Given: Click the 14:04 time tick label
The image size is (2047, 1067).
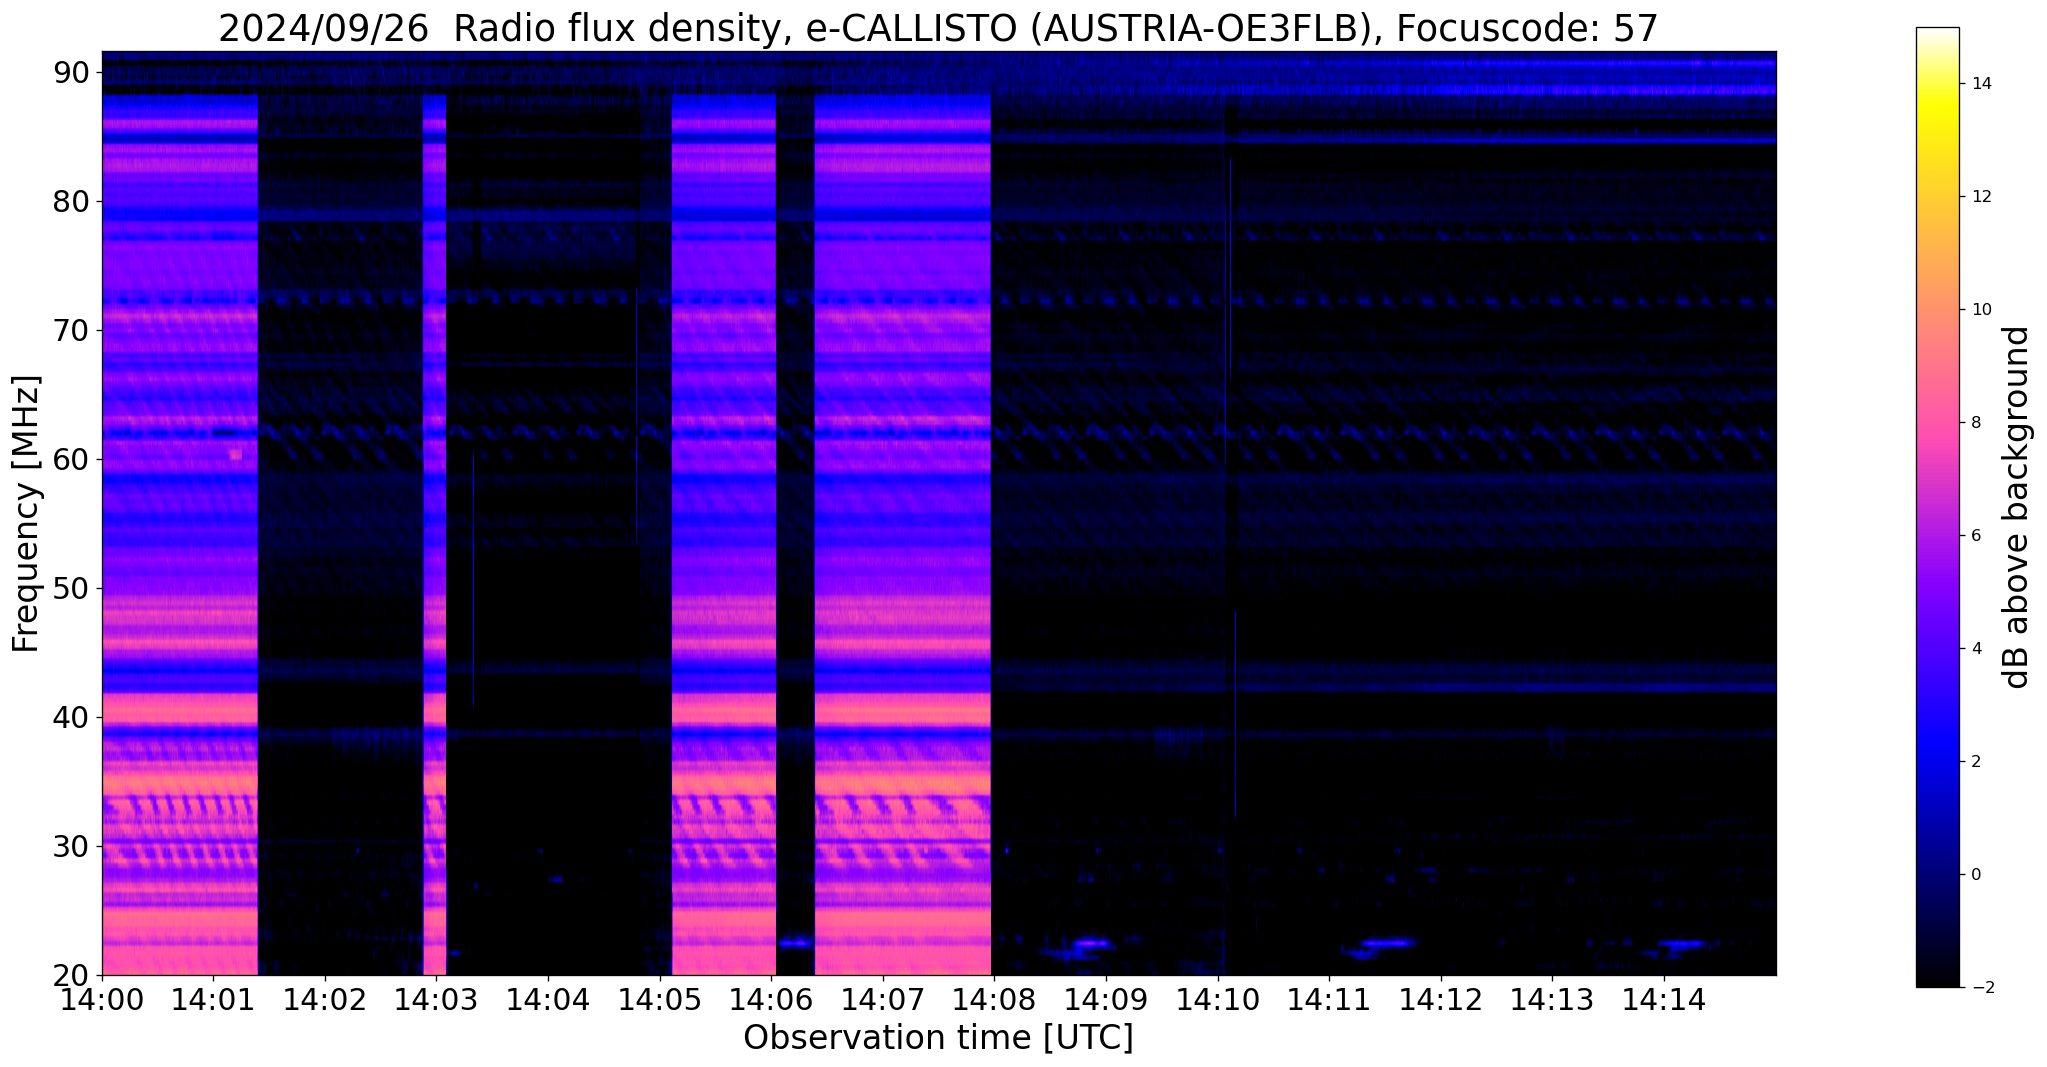Looking at the screenshot, I should point(547,999).
